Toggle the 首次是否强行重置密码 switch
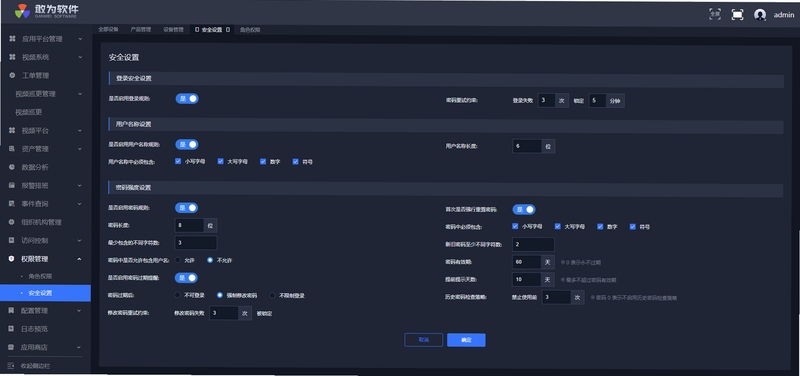This screenshot has width=800, height=376. click(524, 209)
